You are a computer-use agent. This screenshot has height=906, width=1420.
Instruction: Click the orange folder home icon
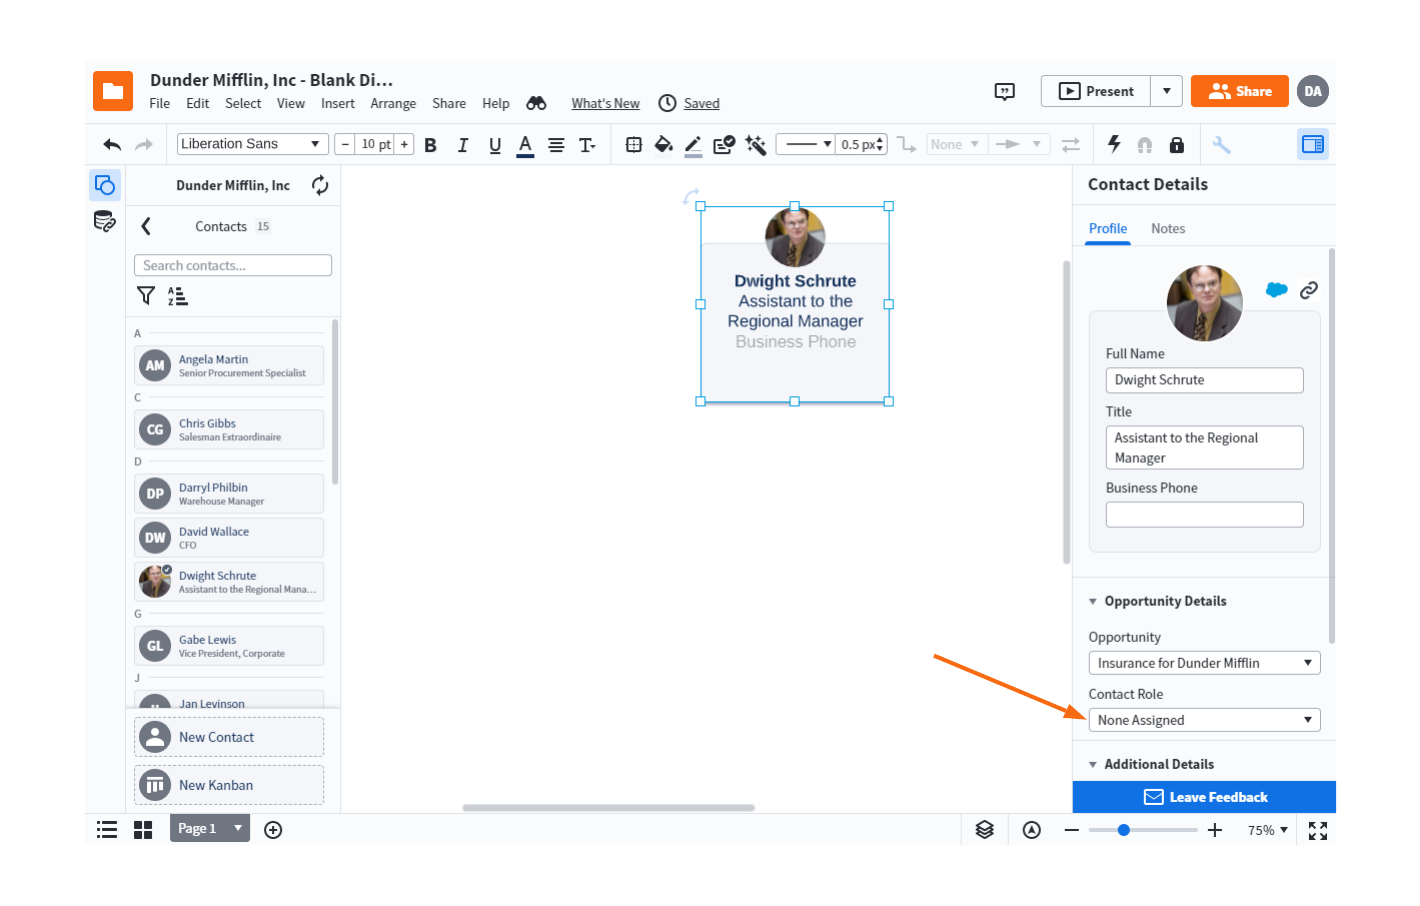click(113, 91)
